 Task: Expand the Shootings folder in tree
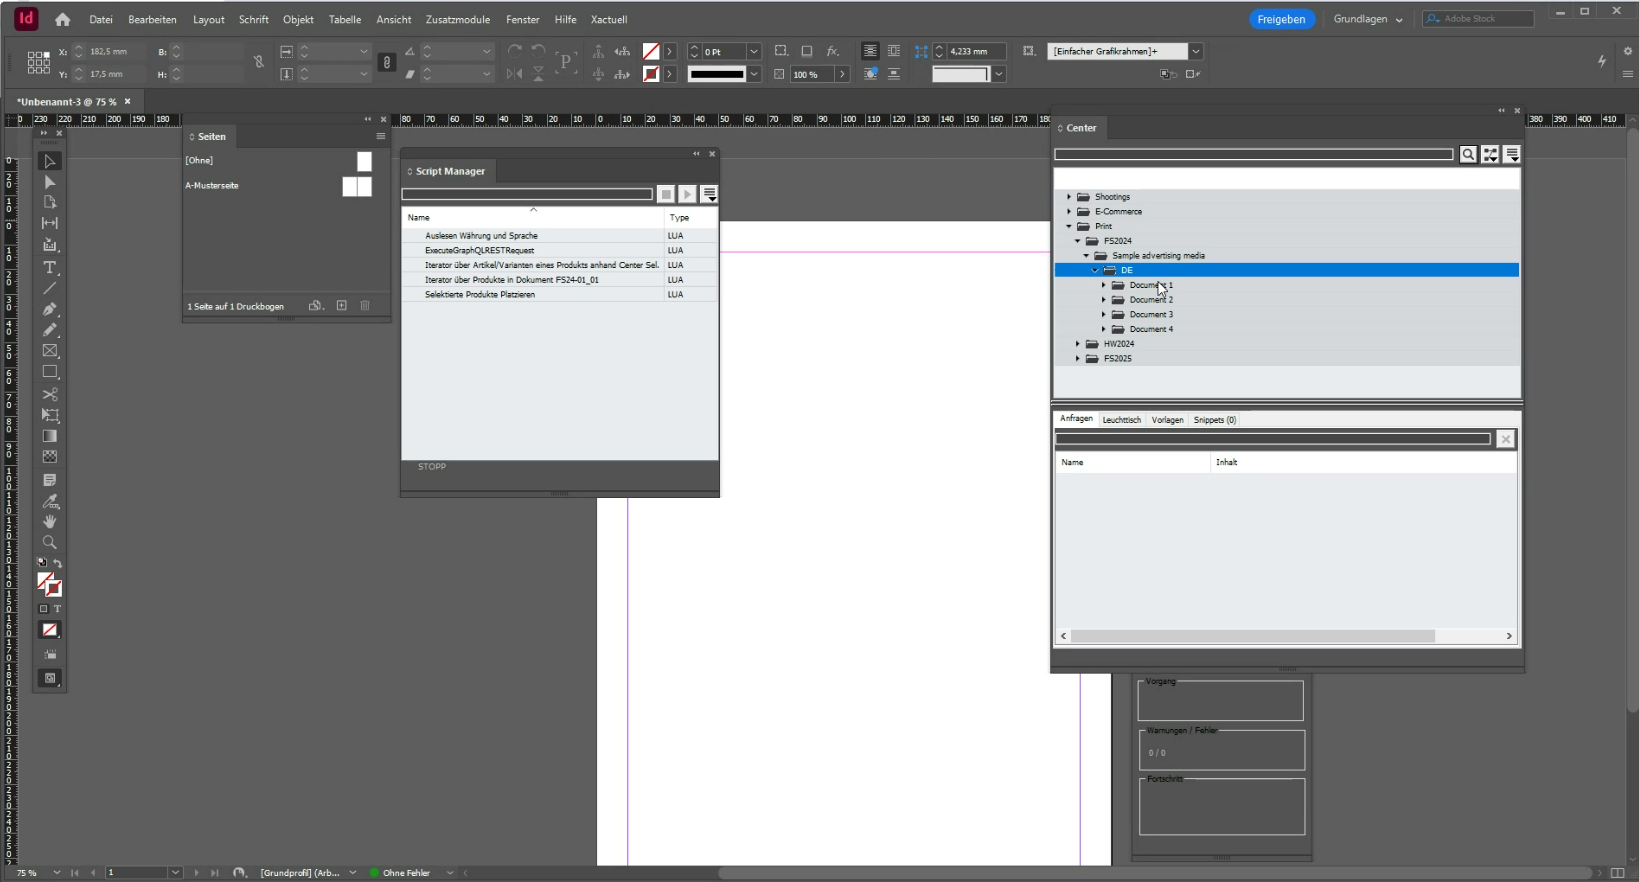1069,197
